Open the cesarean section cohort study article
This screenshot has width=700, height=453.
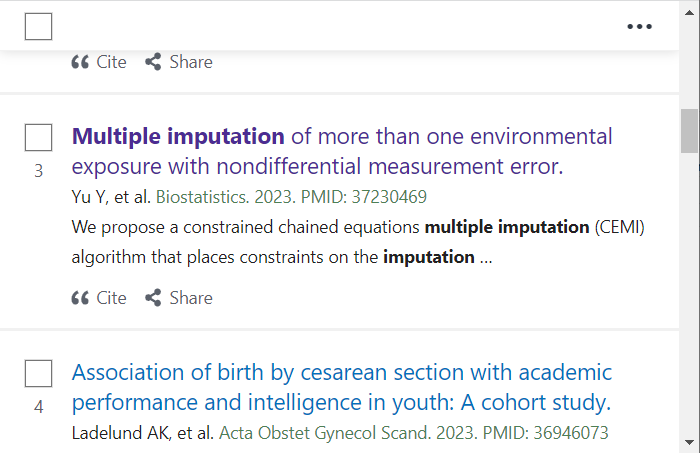click(342, 387)
